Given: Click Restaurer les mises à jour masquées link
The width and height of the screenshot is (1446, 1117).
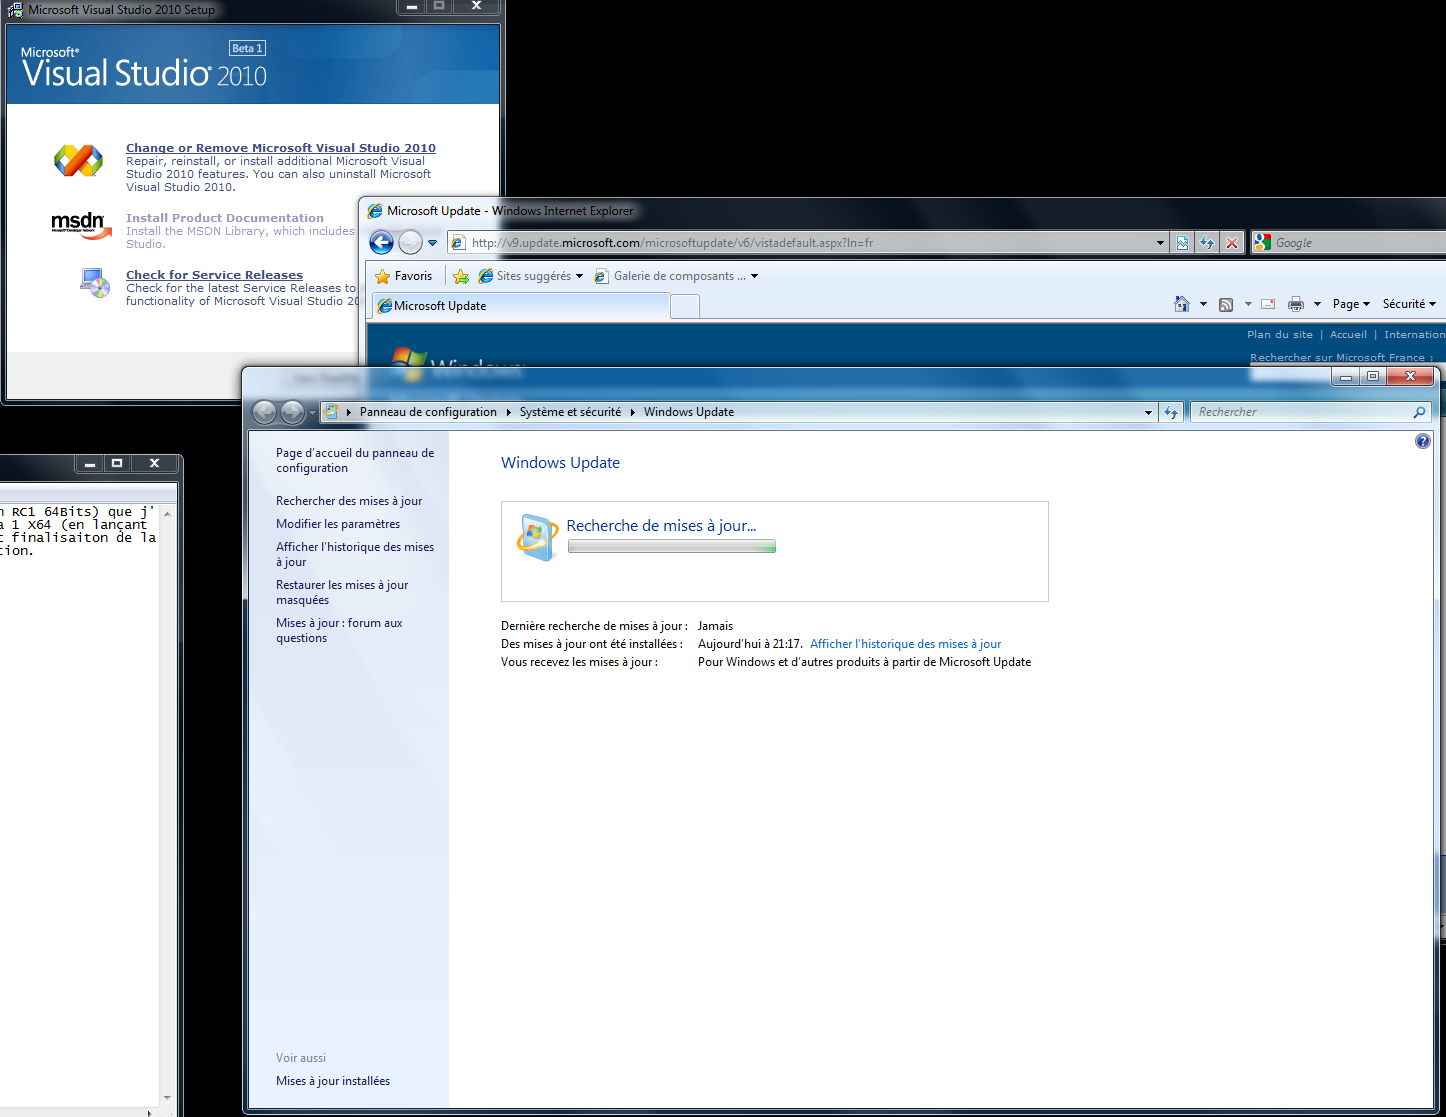Looking at the screenshot, I should pos(342,592).
